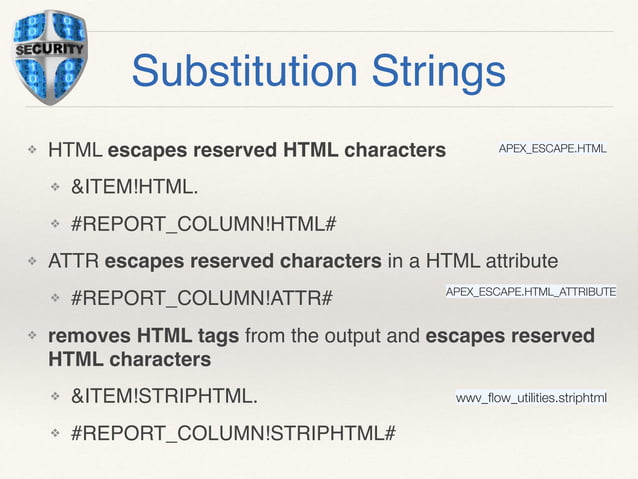Click the 'removes HTML tags' bold text

[145, 336]
